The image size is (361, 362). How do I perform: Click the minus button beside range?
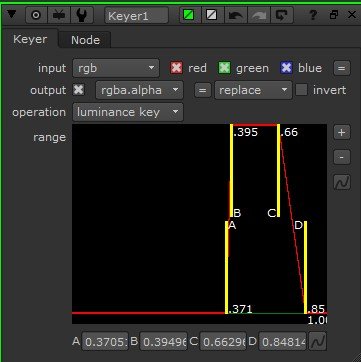coord(342,157)
